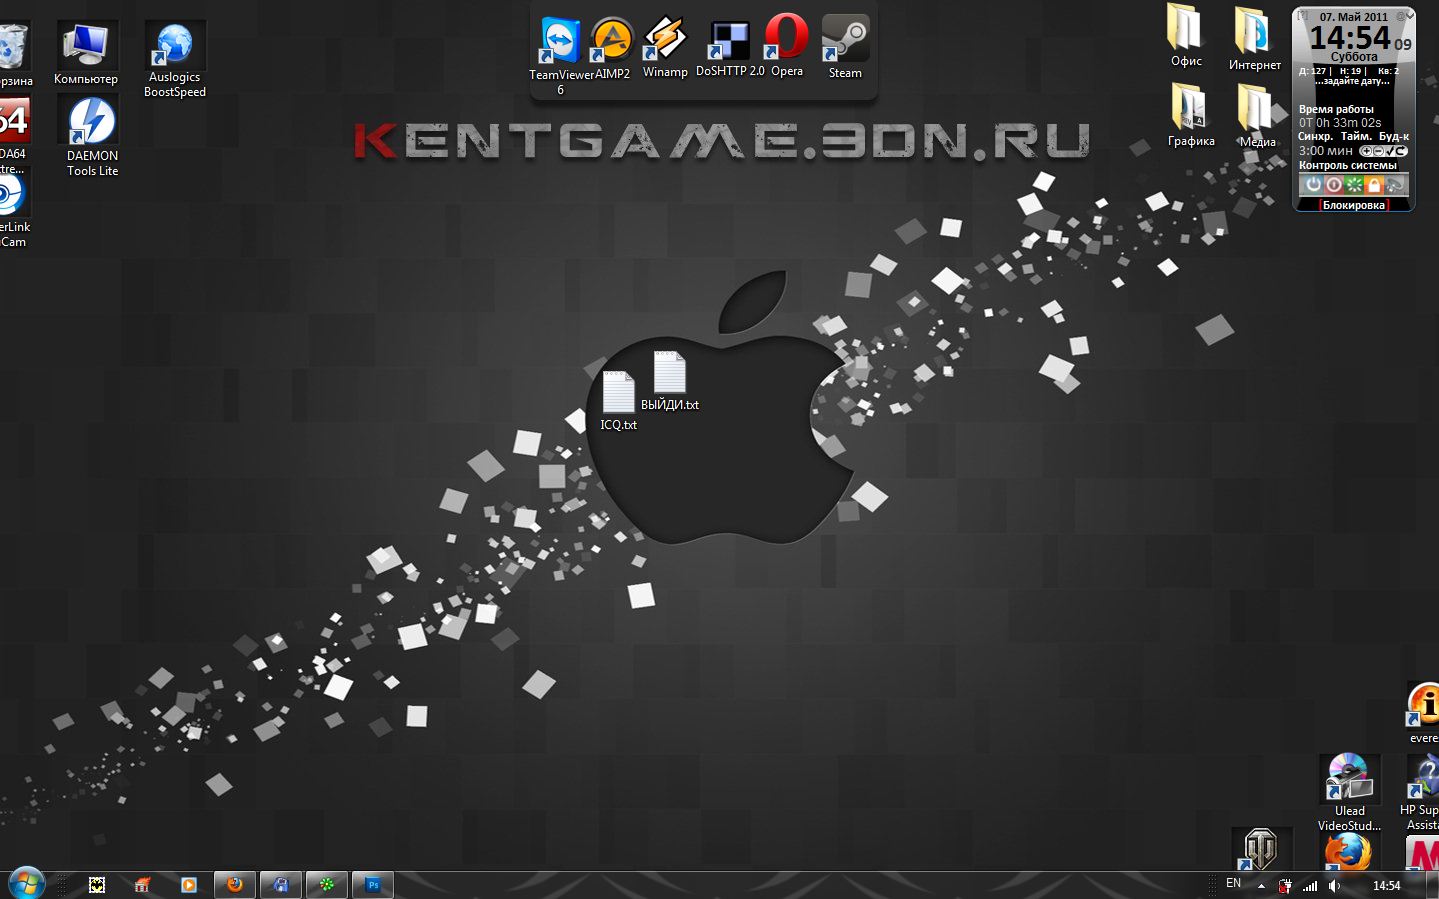Viewport: 1439px width, 899px height.
Task: Decrease widget timer with minus button
Action: (x=1379, y=151)
